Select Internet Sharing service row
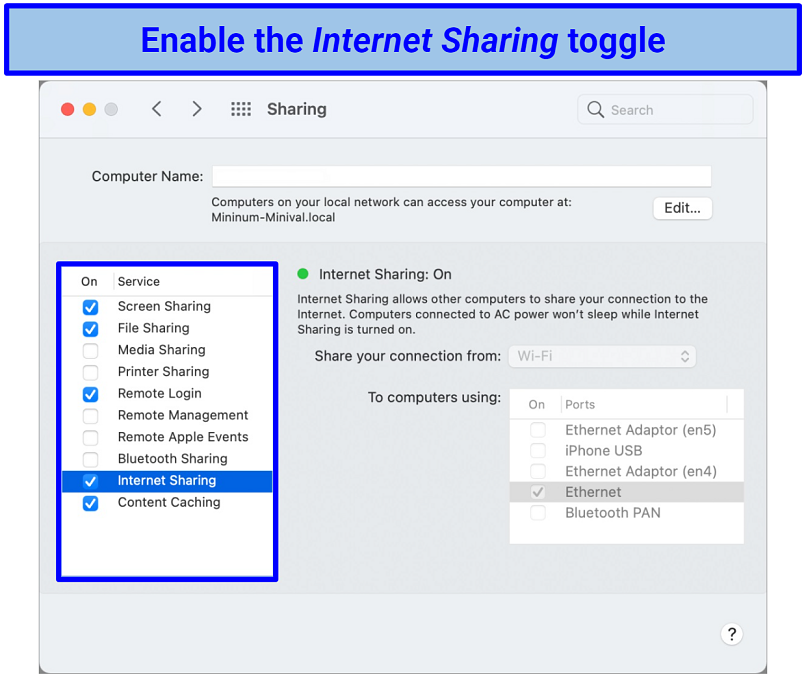The height and width of the screenshot is (679, 806). 167,481
